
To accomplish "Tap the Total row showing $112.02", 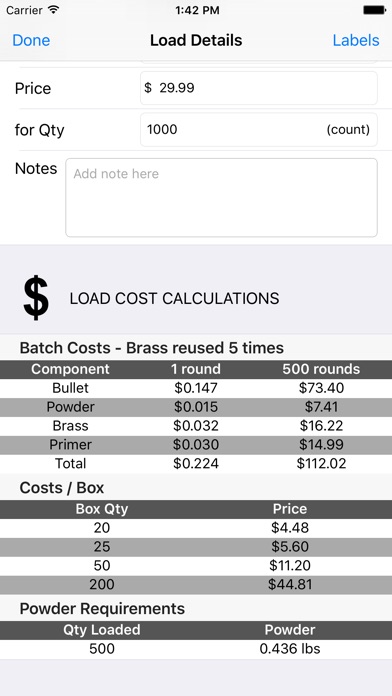I will 196,464.
